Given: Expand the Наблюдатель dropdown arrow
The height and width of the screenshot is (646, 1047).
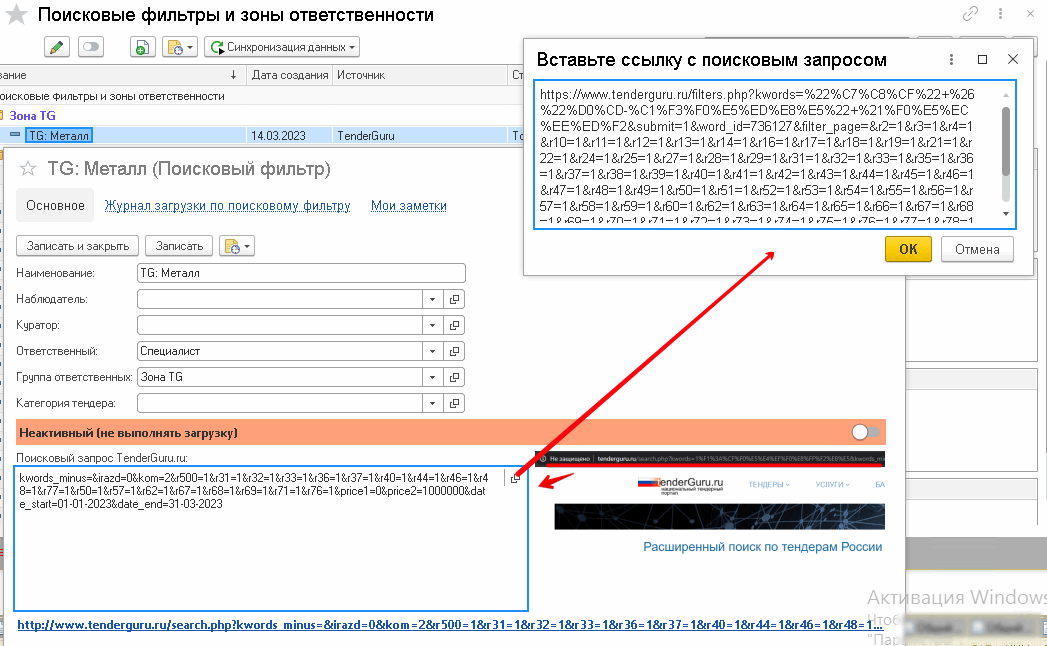Looking at the screenshot, I should (x=432, y=299).
